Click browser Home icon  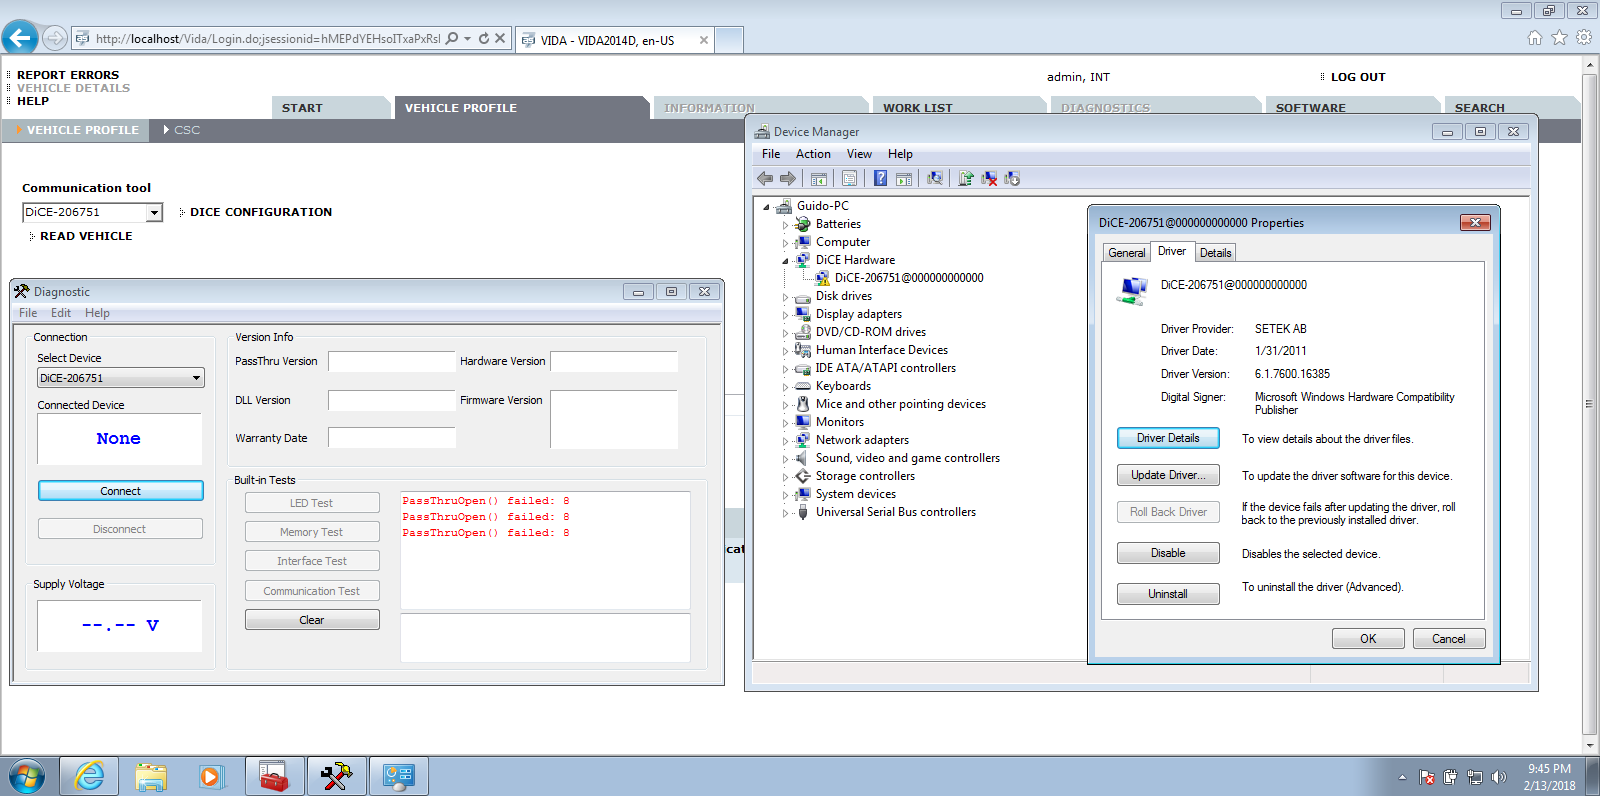coord(1535,38)
